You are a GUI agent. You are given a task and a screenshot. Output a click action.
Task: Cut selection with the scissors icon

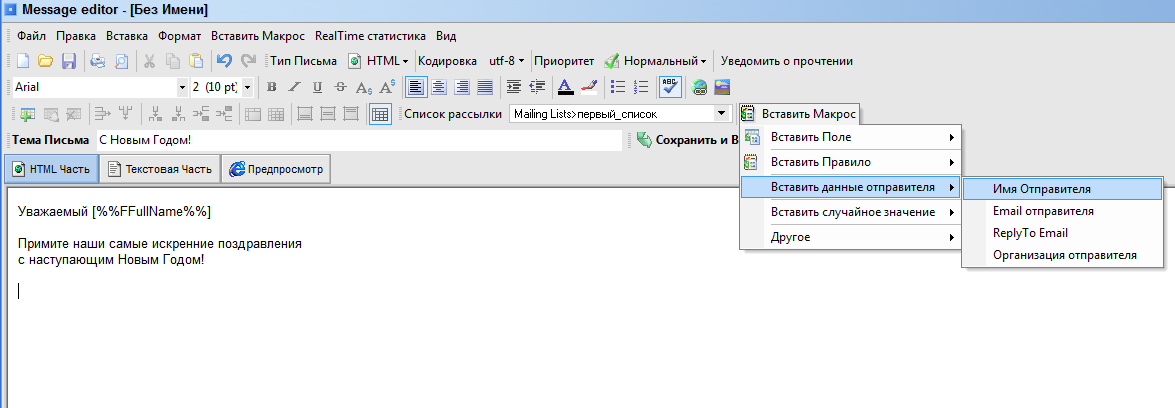tap(150, 61)
